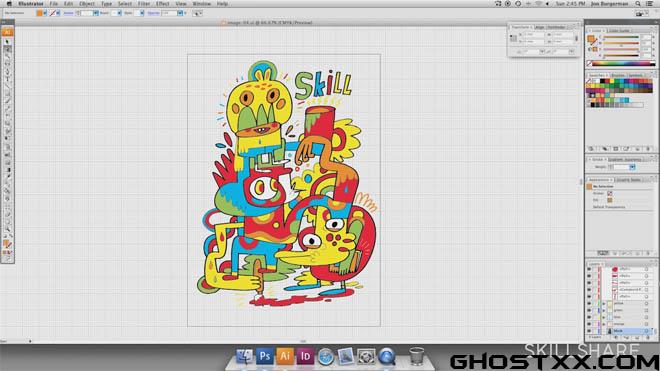Viewport: 660px width, 371px height.
Task: Hide the green layer eye icon
Action: pos(589,310)
